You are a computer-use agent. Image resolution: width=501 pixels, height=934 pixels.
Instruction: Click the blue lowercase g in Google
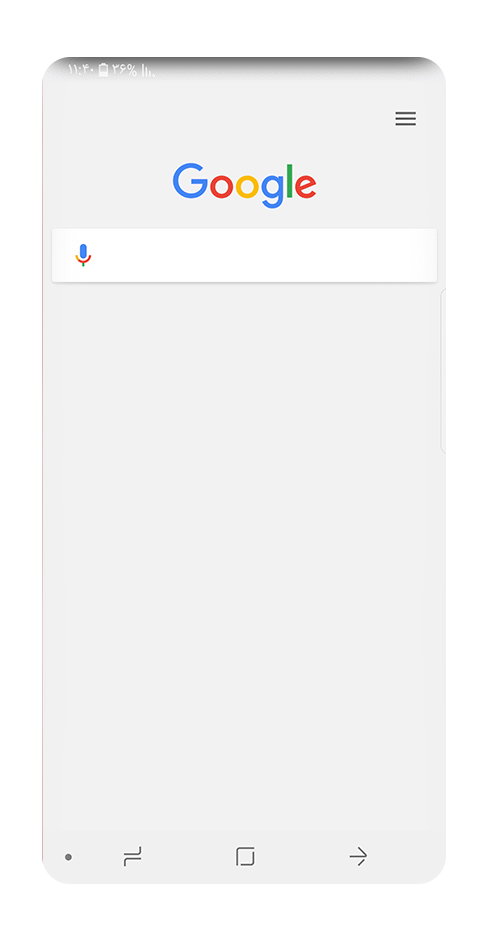tap(272, 191)
